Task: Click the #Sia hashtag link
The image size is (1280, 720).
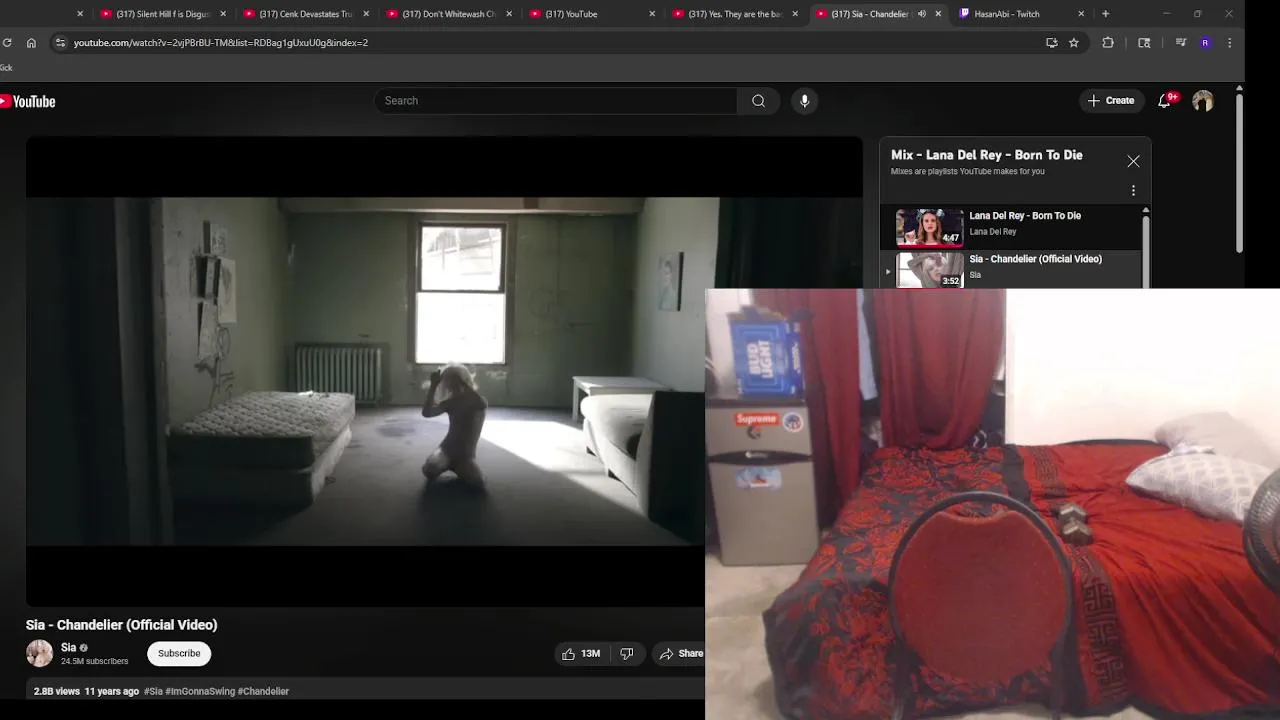Action: pyautogui.click(x=153, y=691)
